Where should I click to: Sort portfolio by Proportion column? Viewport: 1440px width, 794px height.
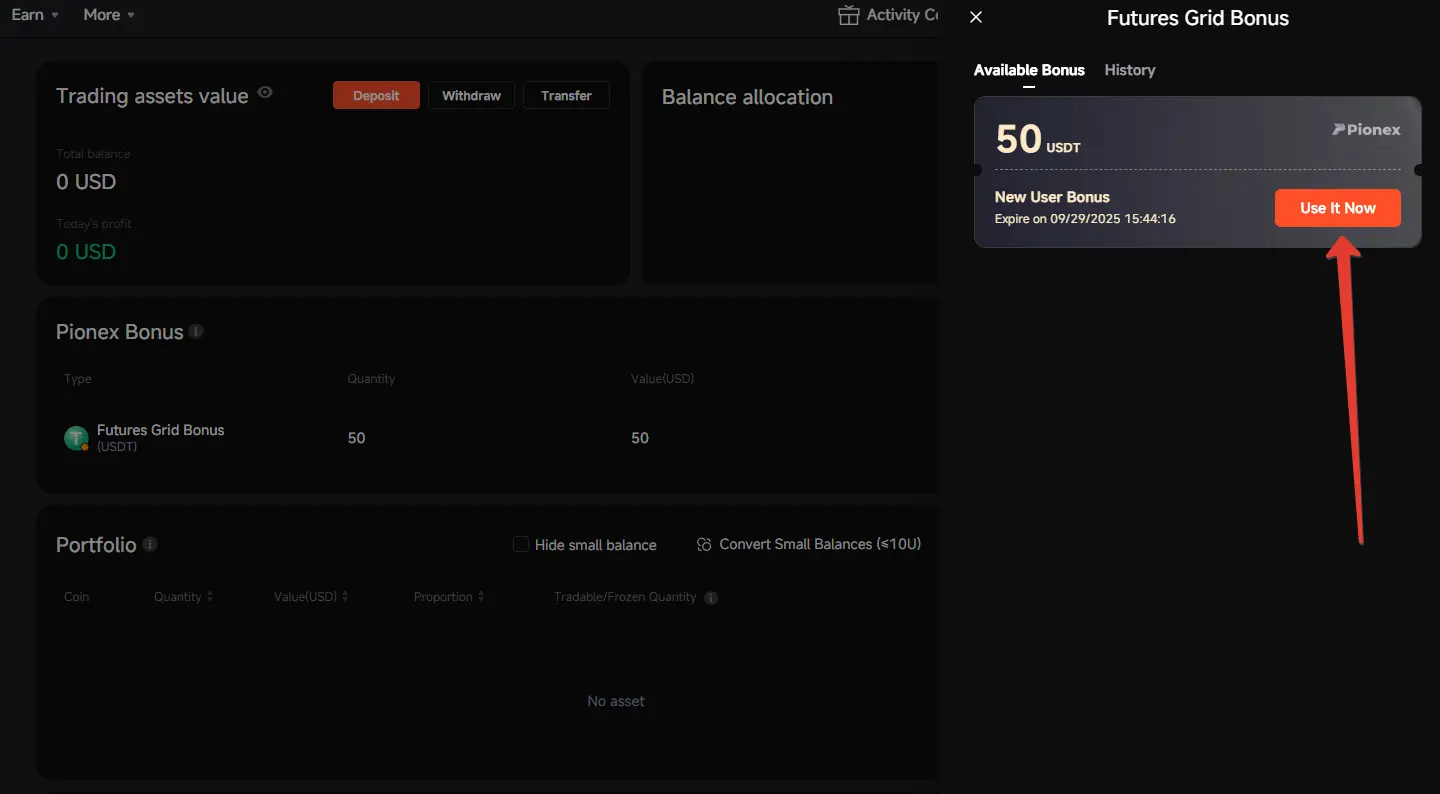[449, 597]
